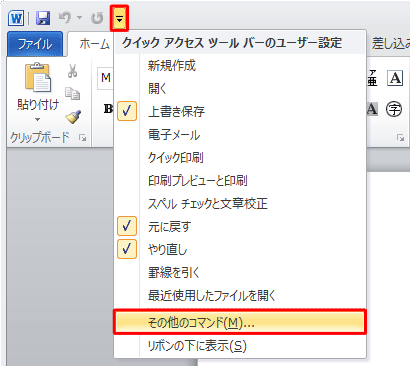Uncheck 上書き保存 in the menu
The image size is (410, 366).
(240, 111)
